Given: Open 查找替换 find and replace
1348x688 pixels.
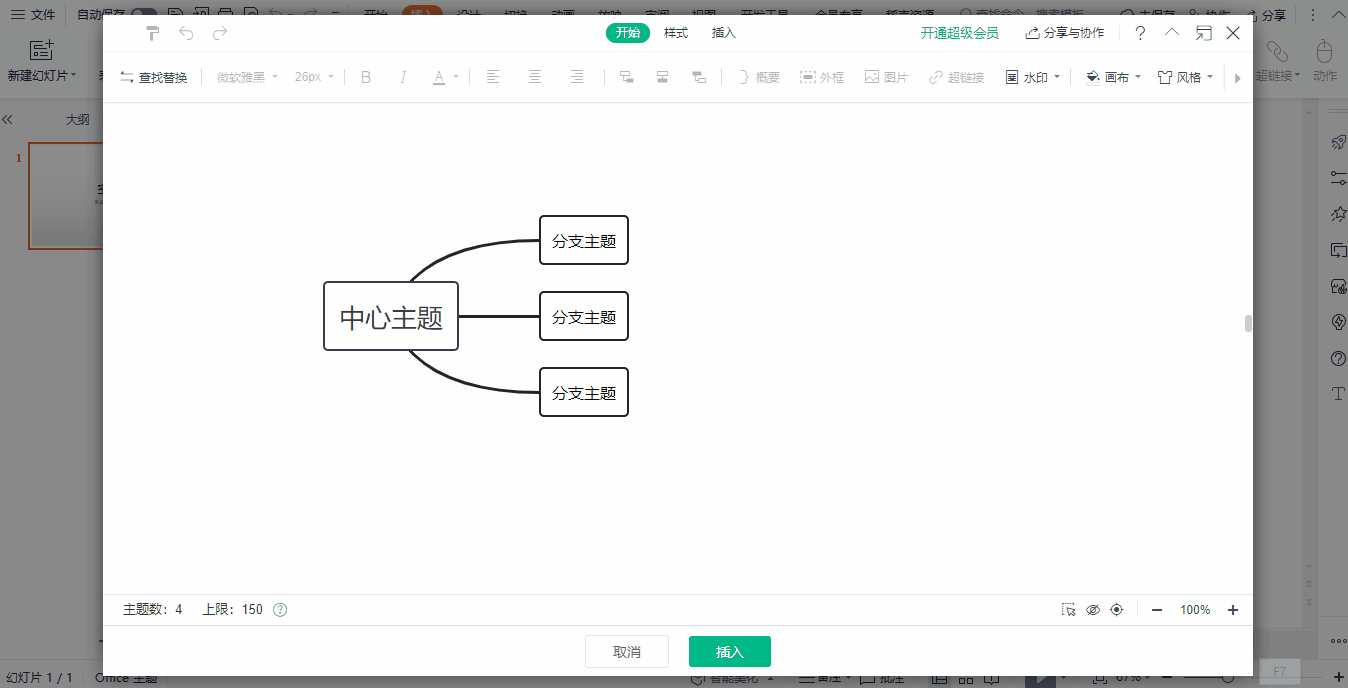Looking at the screenshot, I should pos(154,77).
